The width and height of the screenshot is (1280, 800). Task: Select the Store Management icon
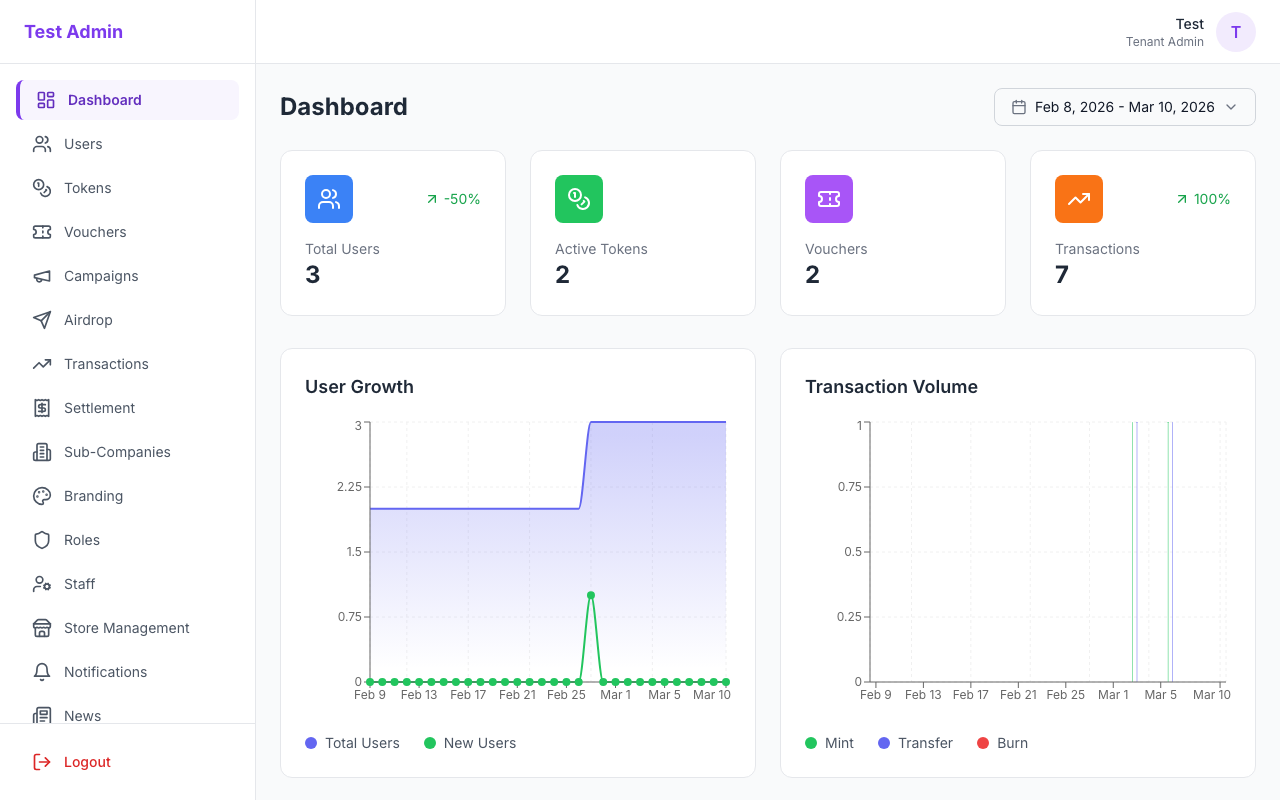pos(41,628)
